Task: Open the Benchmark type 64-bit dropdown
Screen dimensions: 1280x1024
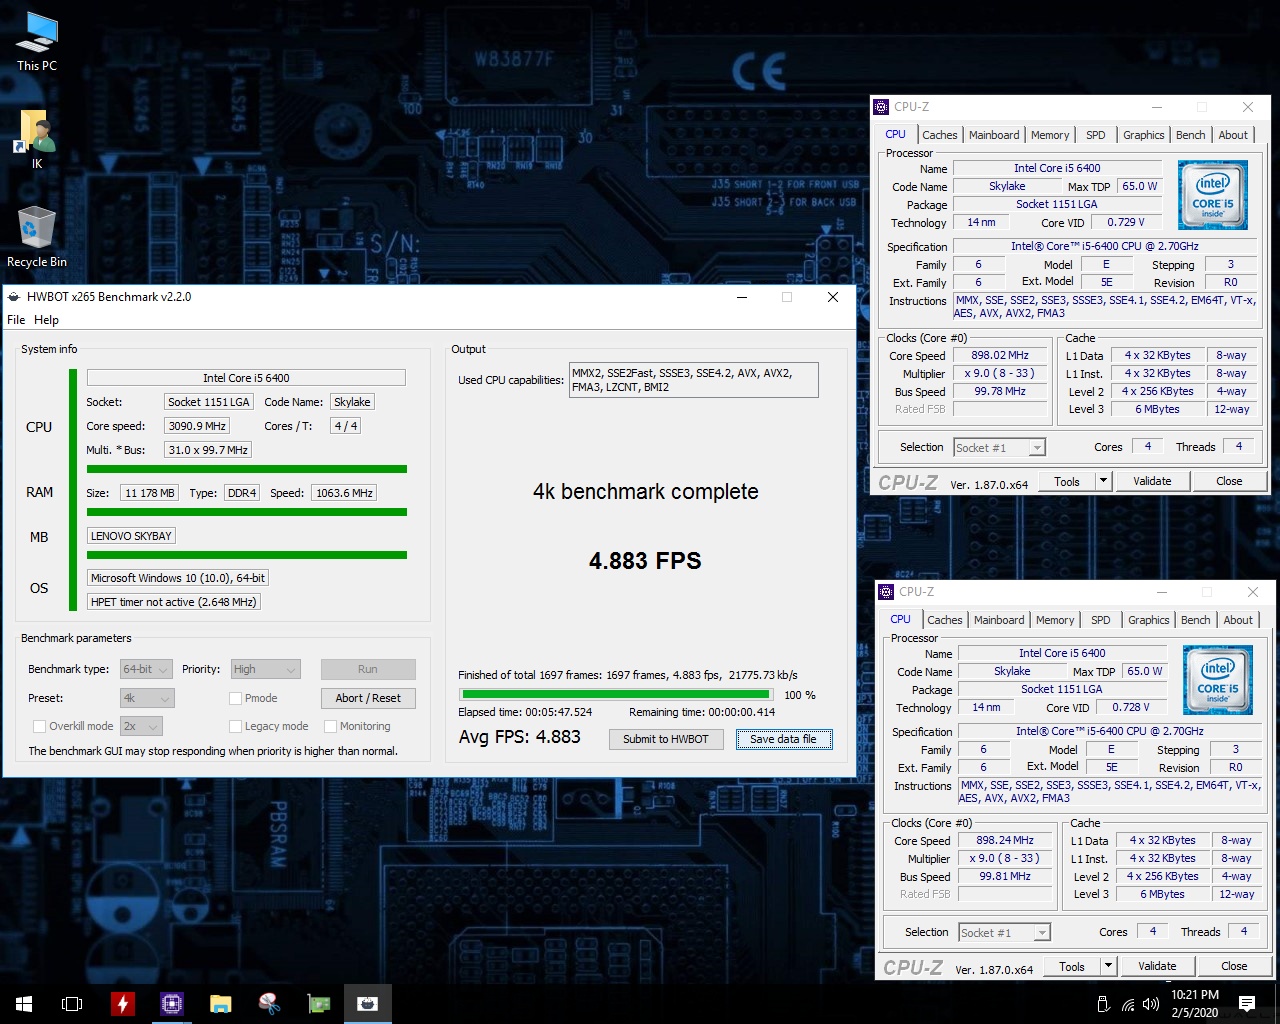Action: [146, 669]
